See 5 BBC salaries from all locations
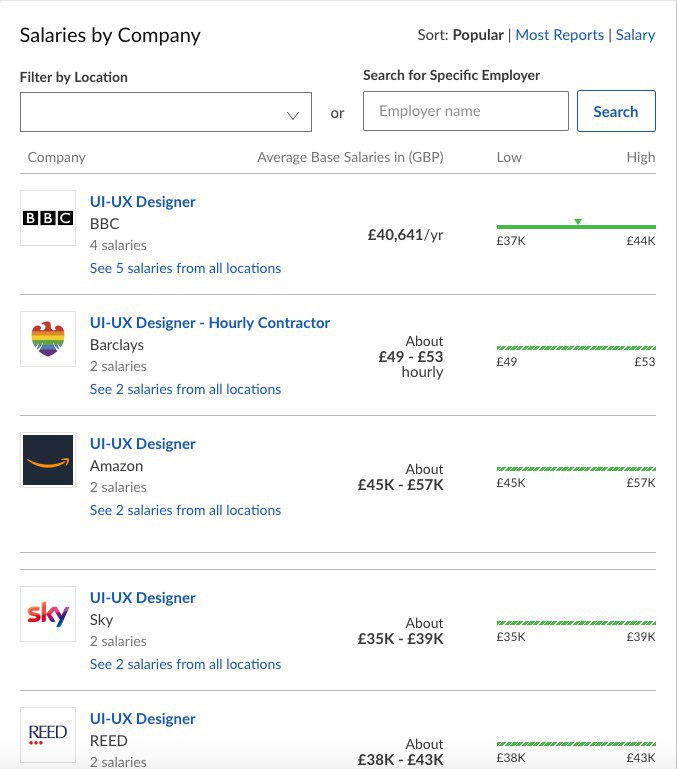The width and height of the screenshot is (677, 769). pos(185,268)
